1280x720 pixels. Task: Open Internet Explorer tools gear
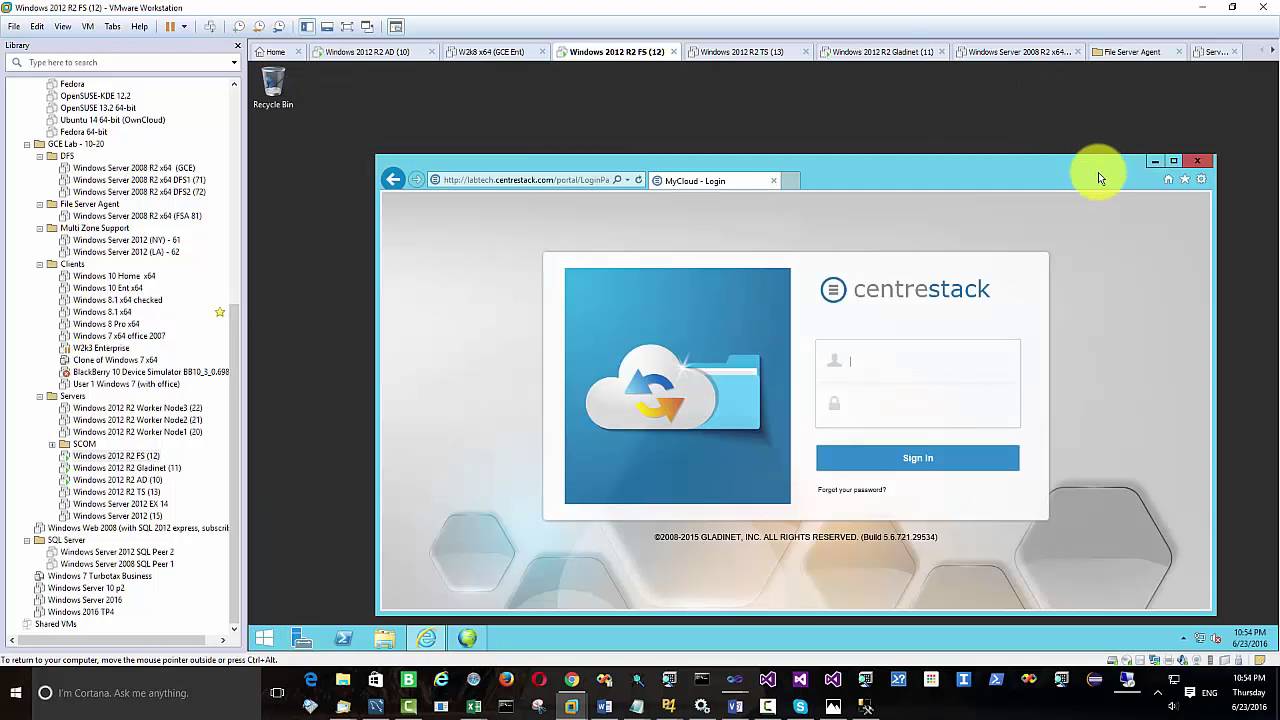(1201, 179)
